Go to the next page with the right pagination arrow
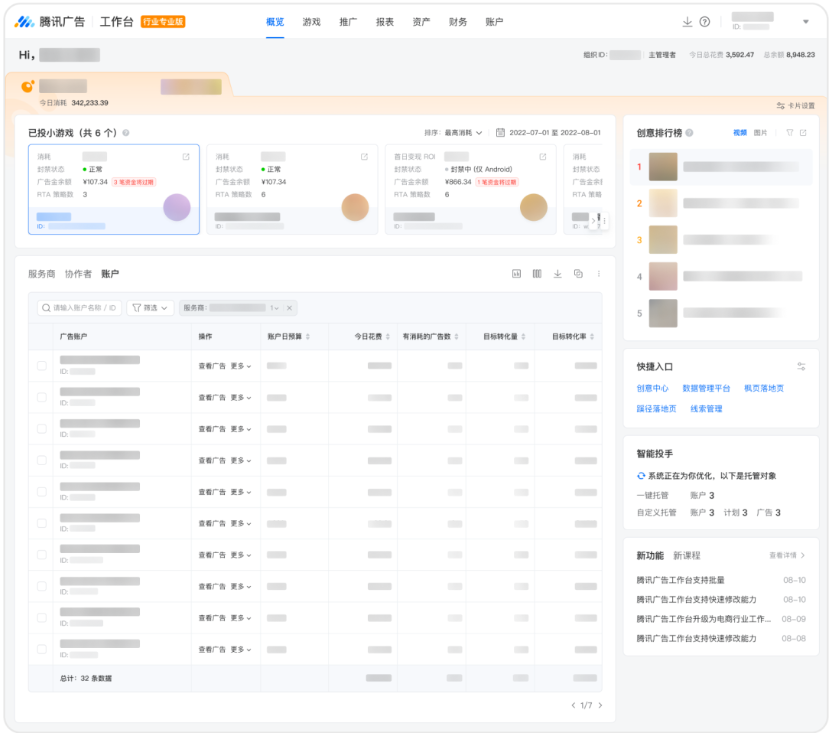The image size is (832, 736). point(600,705)
